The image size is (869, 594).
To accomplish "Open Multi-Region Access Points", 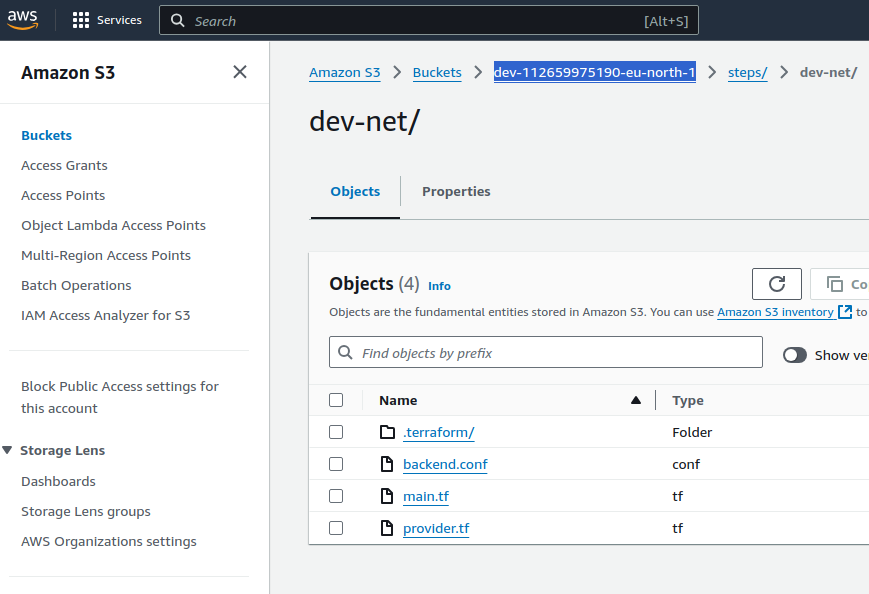I will tap(106, 255).
